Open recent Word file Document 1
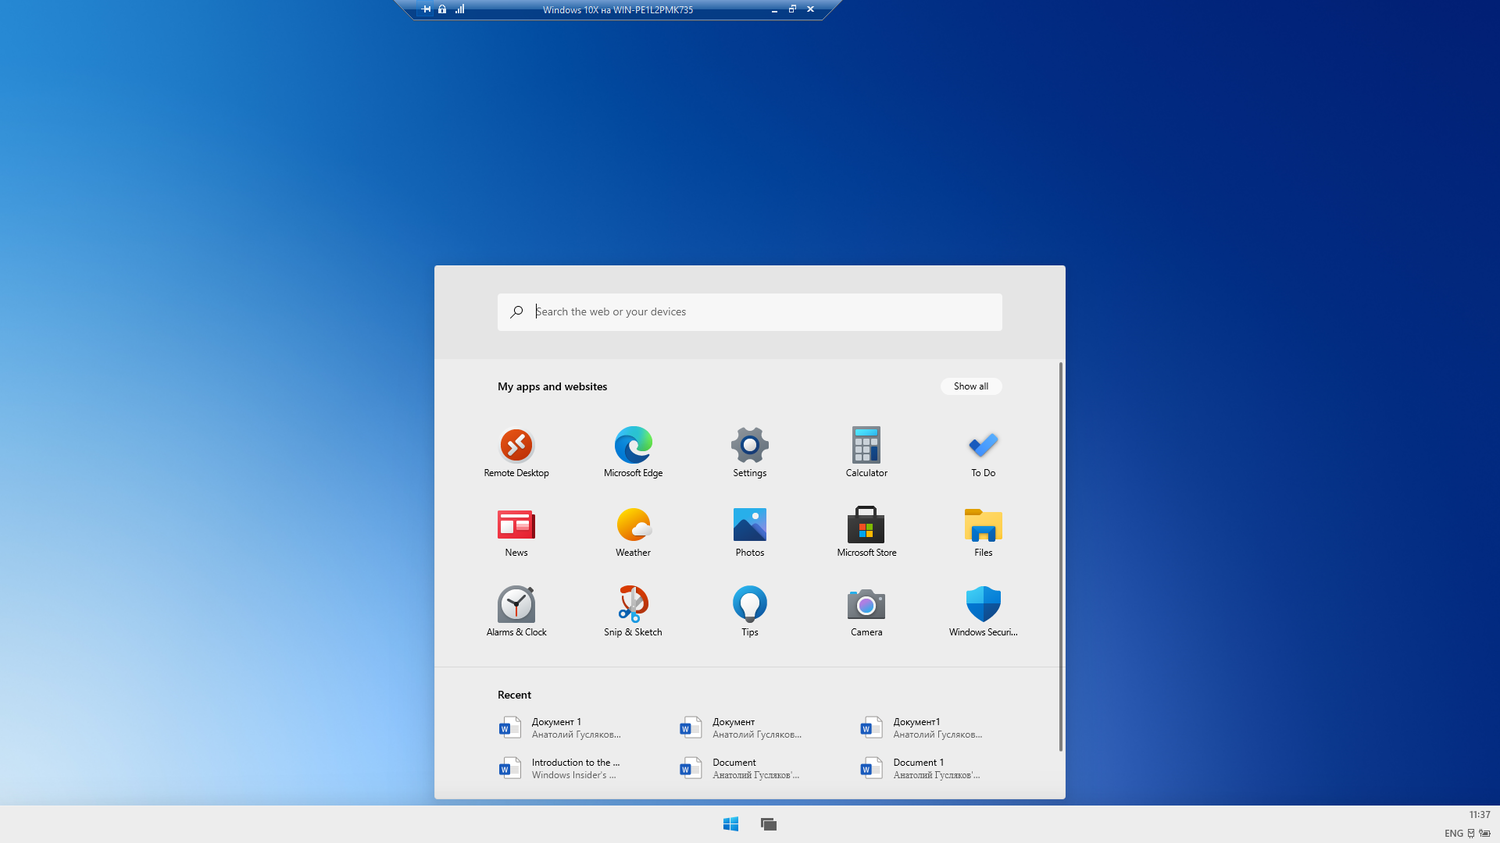1500x843 pixels. (x=920, y=768)
